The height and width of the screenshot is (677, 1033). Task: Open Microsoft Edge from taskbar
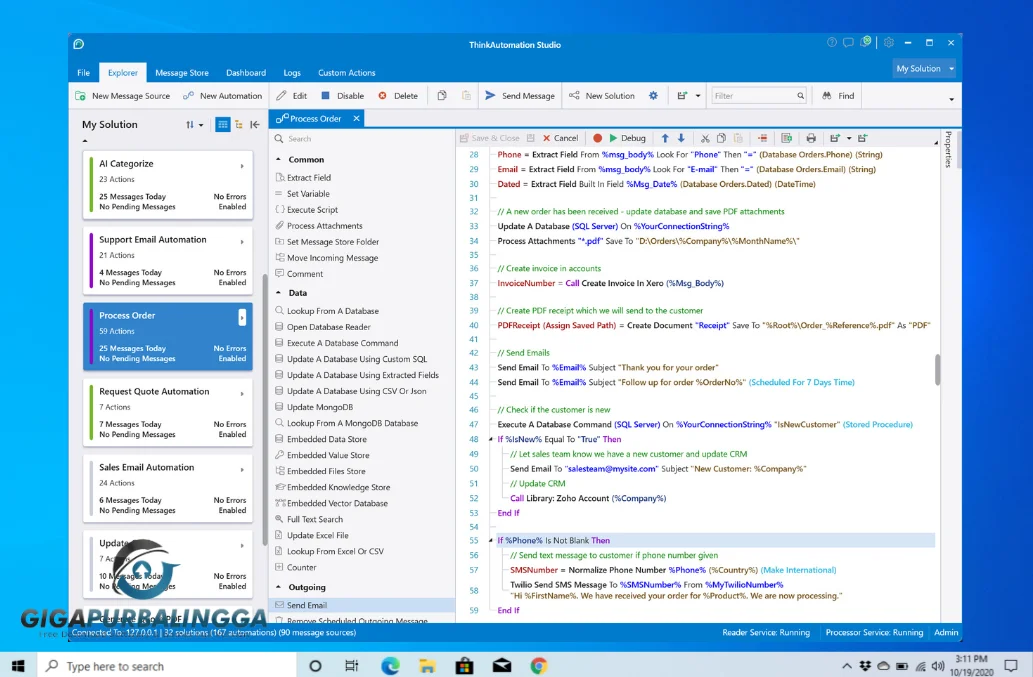[x=390, y=666]
